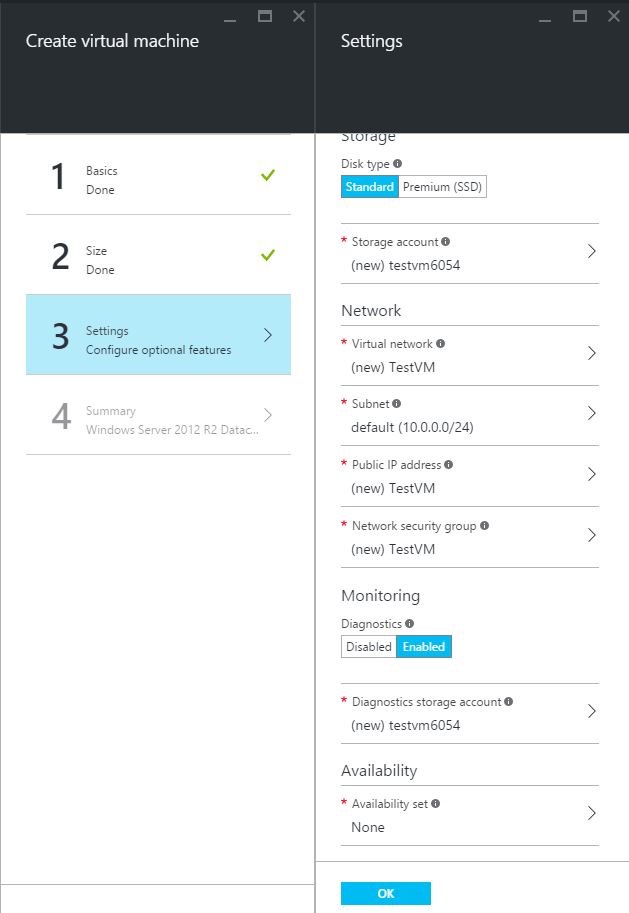Click the Monitoring section heading

click(380, 596)
